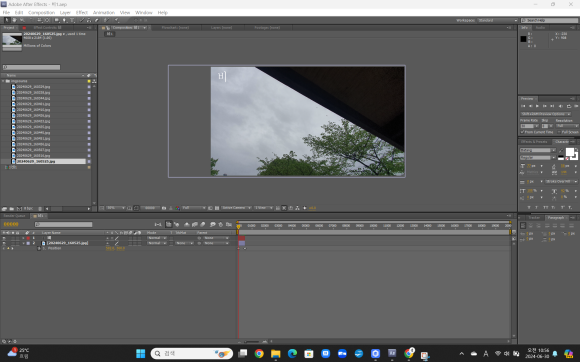The height and width of the screenshot is (362, 580).
Task: Collapse the footage folder in Project panel
Action: point(3,81)
